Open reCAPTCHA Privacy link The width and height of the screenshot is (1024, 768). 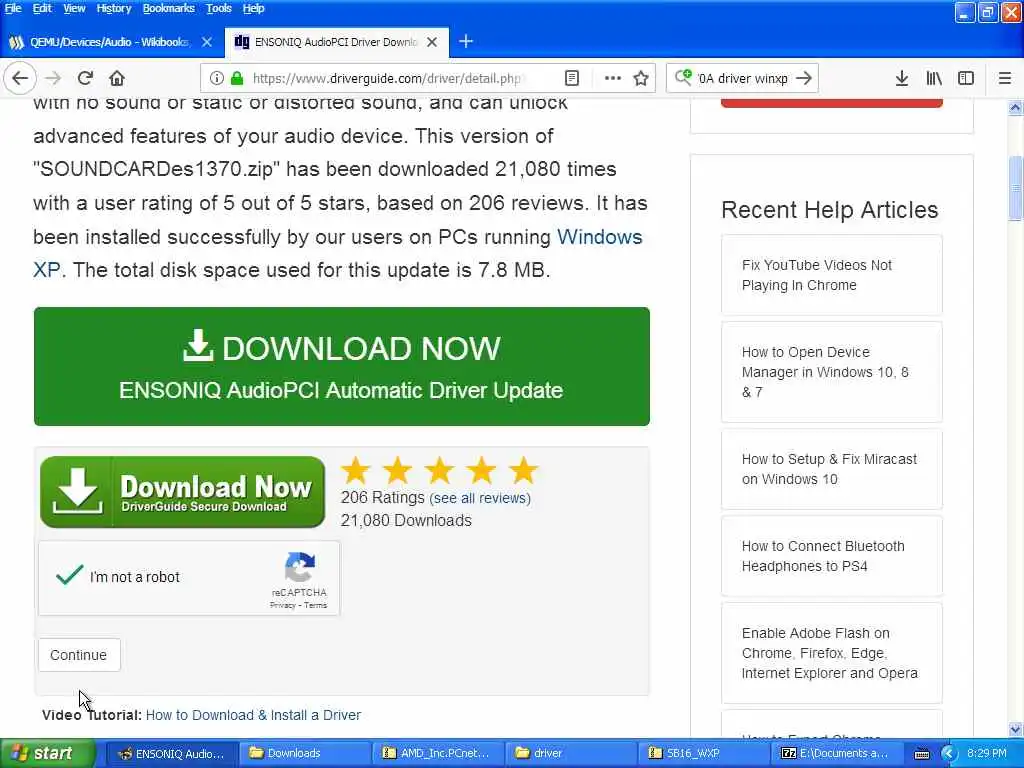tap(282, 605)
